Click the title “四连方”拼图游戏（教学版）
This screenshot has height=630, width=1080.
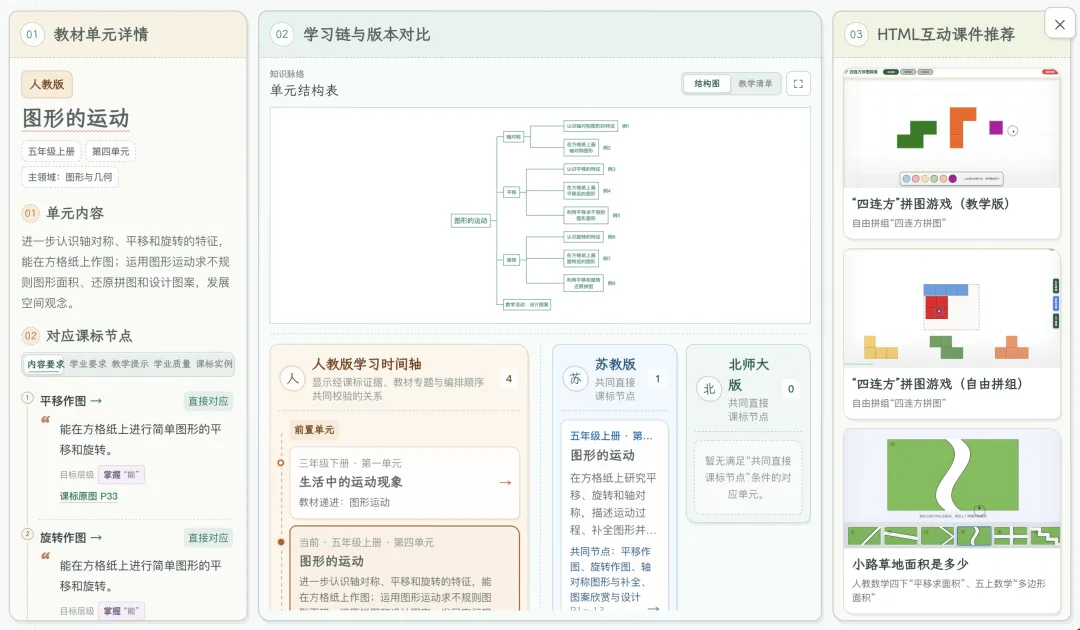[931, 204]
